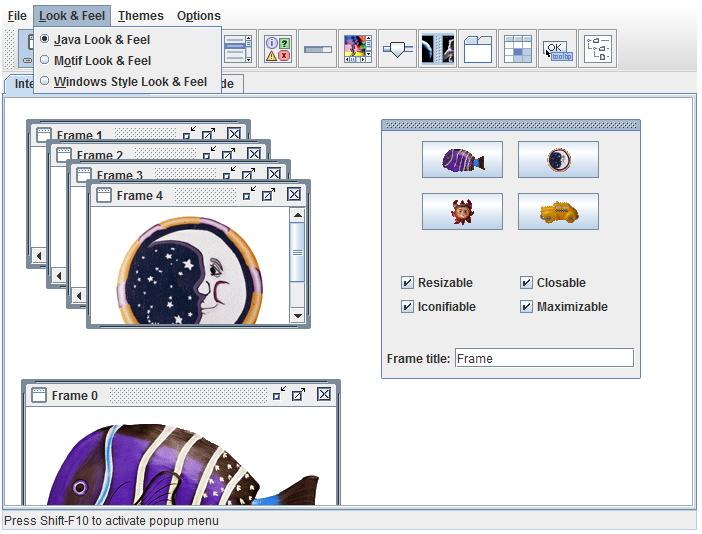Viewport: 702px width, 534px height.
Task: Click "Press Shift-F10 to activate popup menu" status text
Action: [111, 521]
